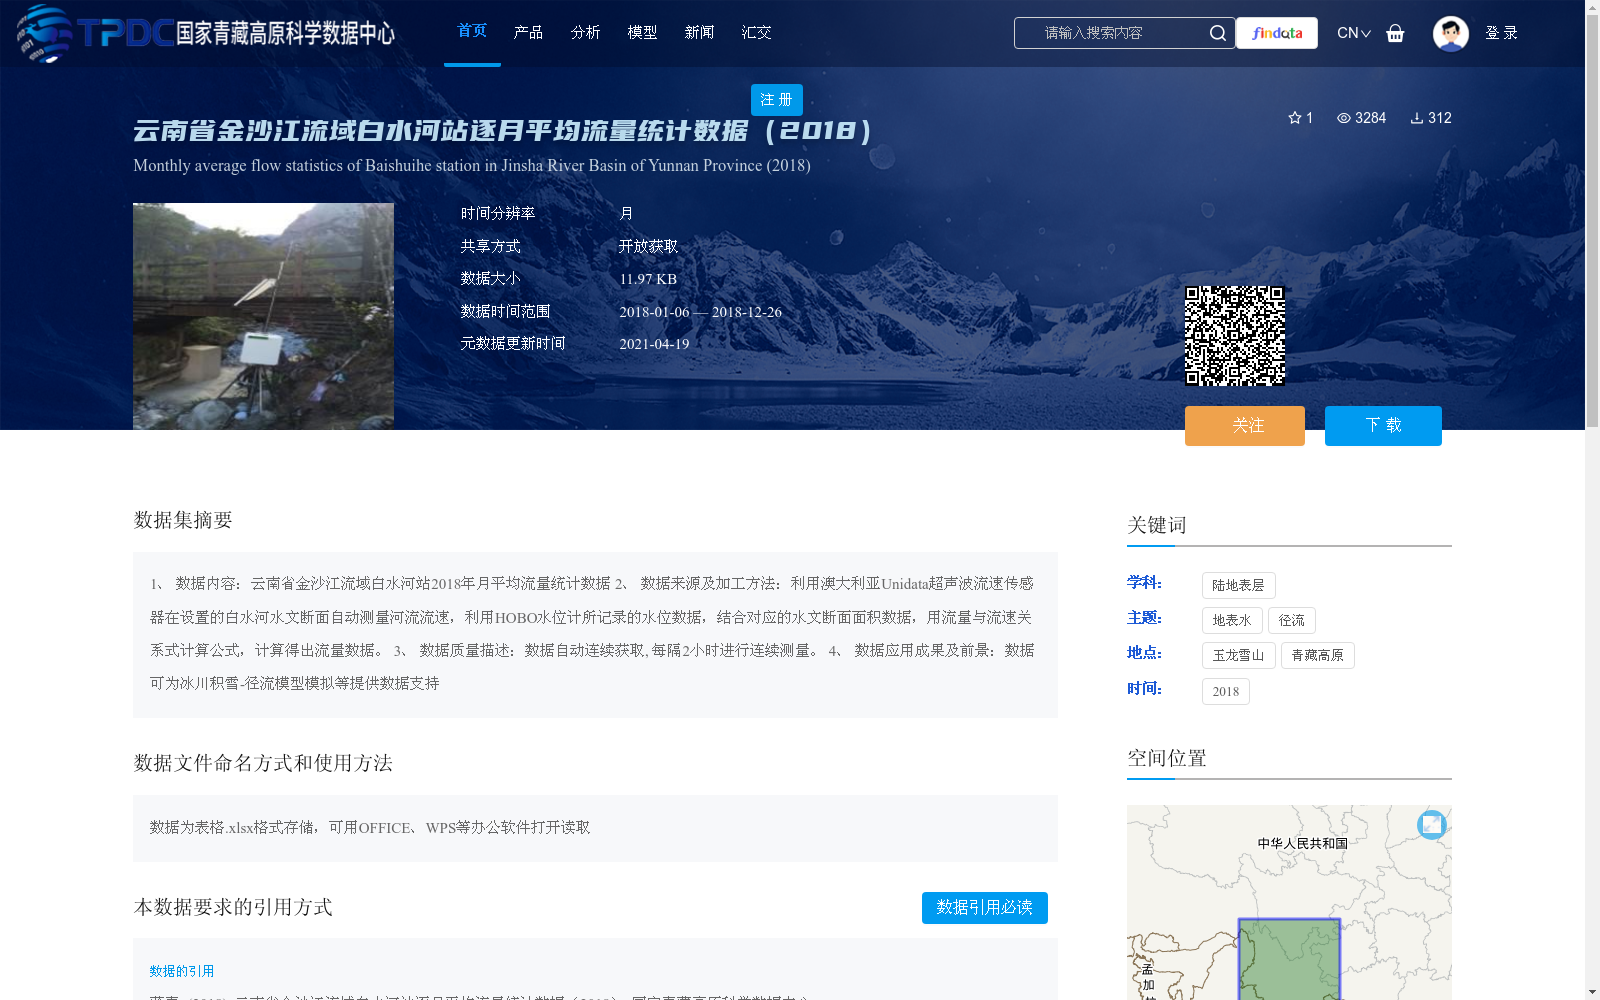Click the map's highlighted green region
This screenshot has height=1000, width=1600.
[x=1289, y=958]
